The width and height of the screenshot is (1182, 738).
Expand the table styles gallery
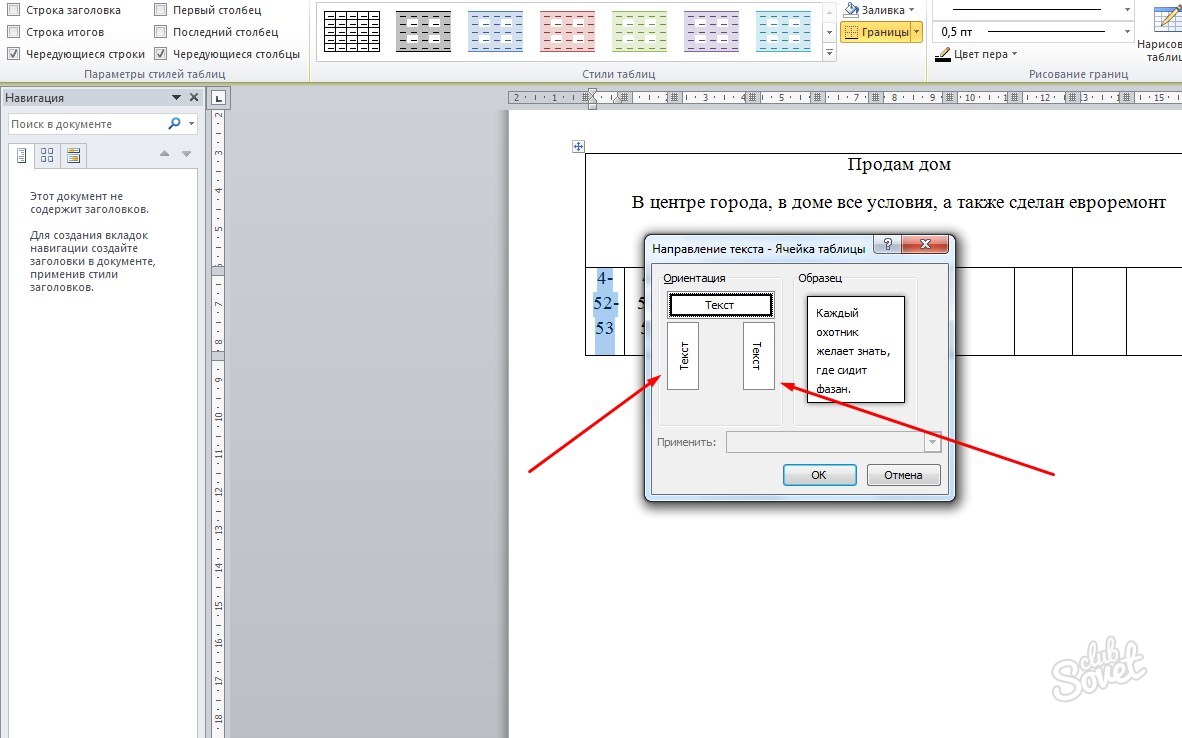pos(829,53)
